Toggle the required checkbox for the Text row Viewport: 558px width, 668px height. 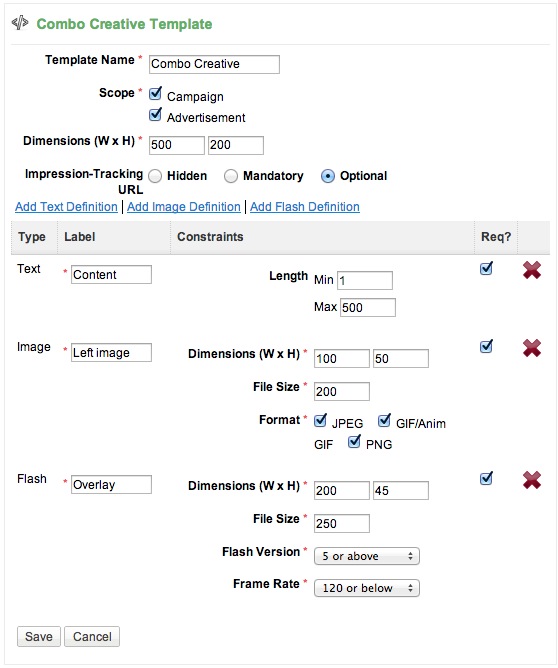point(486,268)
